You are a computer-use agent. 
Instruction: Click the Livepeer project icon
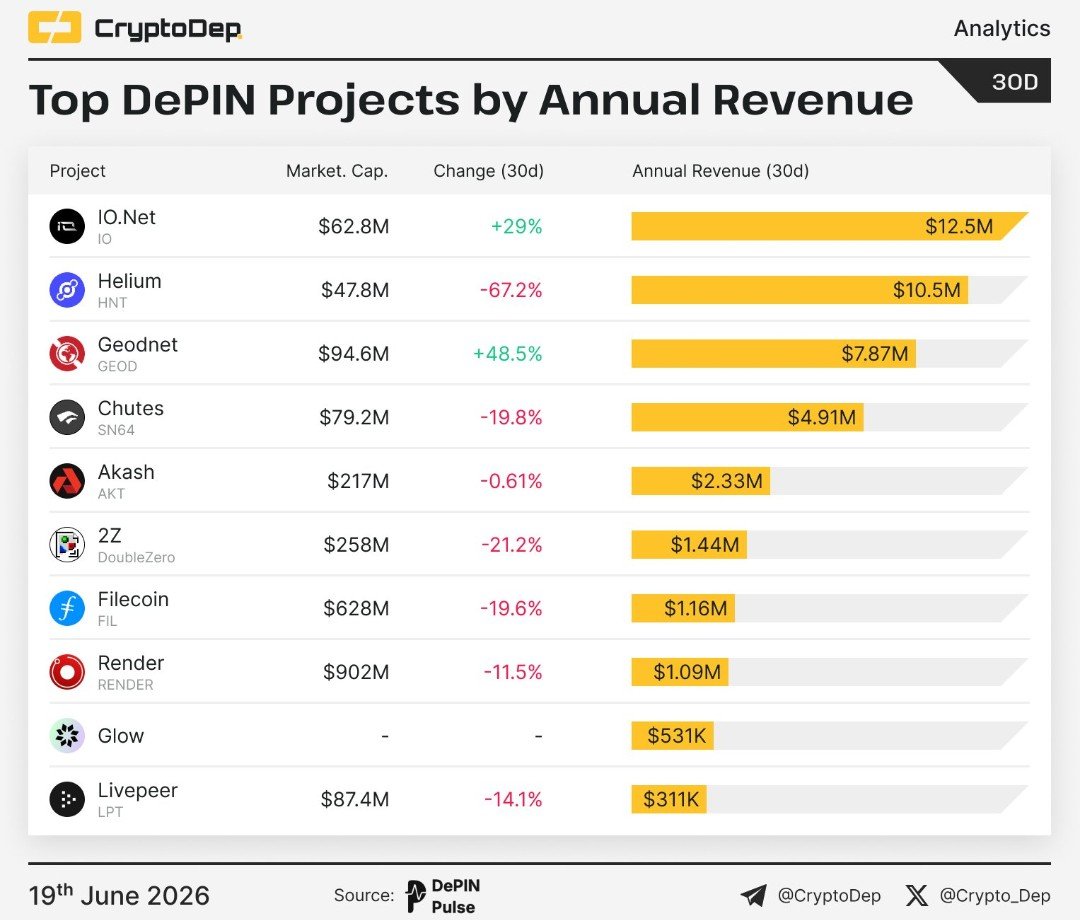(67, 799)
